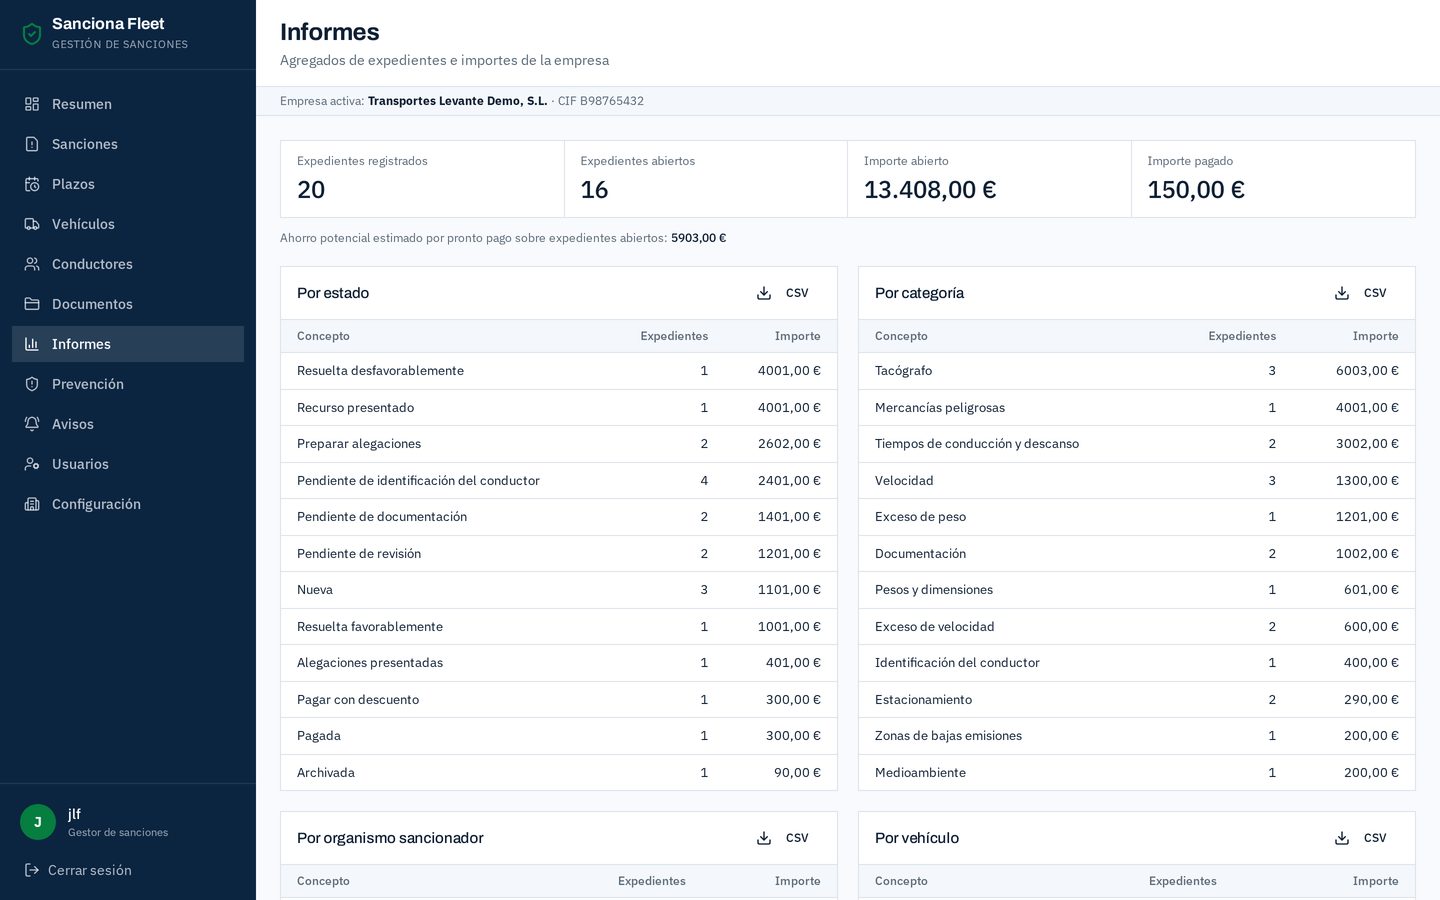Export Por categoría table as CSV

coord(1361,293)
